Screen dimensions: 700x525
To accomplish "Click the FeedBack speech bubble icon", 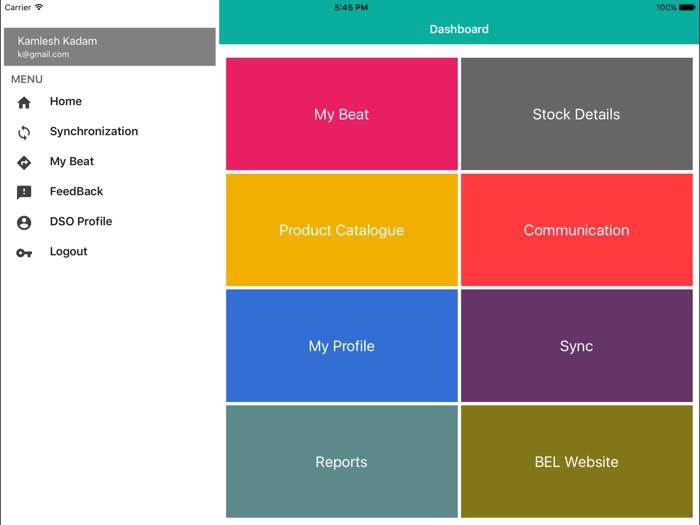I will click(x=24, y=192).
